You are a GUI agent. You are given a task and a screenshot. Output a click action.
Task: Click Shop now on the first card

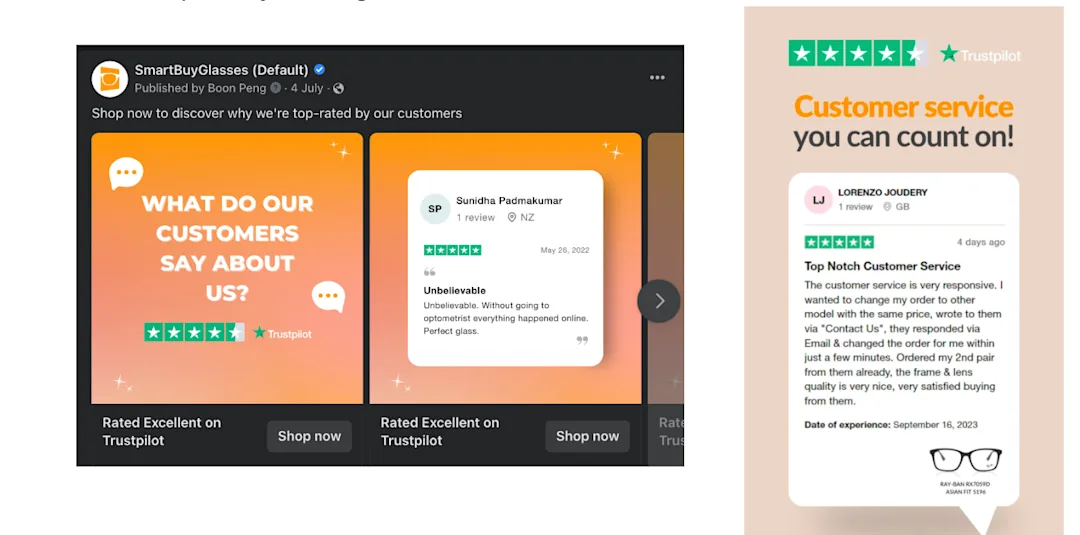click(x=309, y=436)
